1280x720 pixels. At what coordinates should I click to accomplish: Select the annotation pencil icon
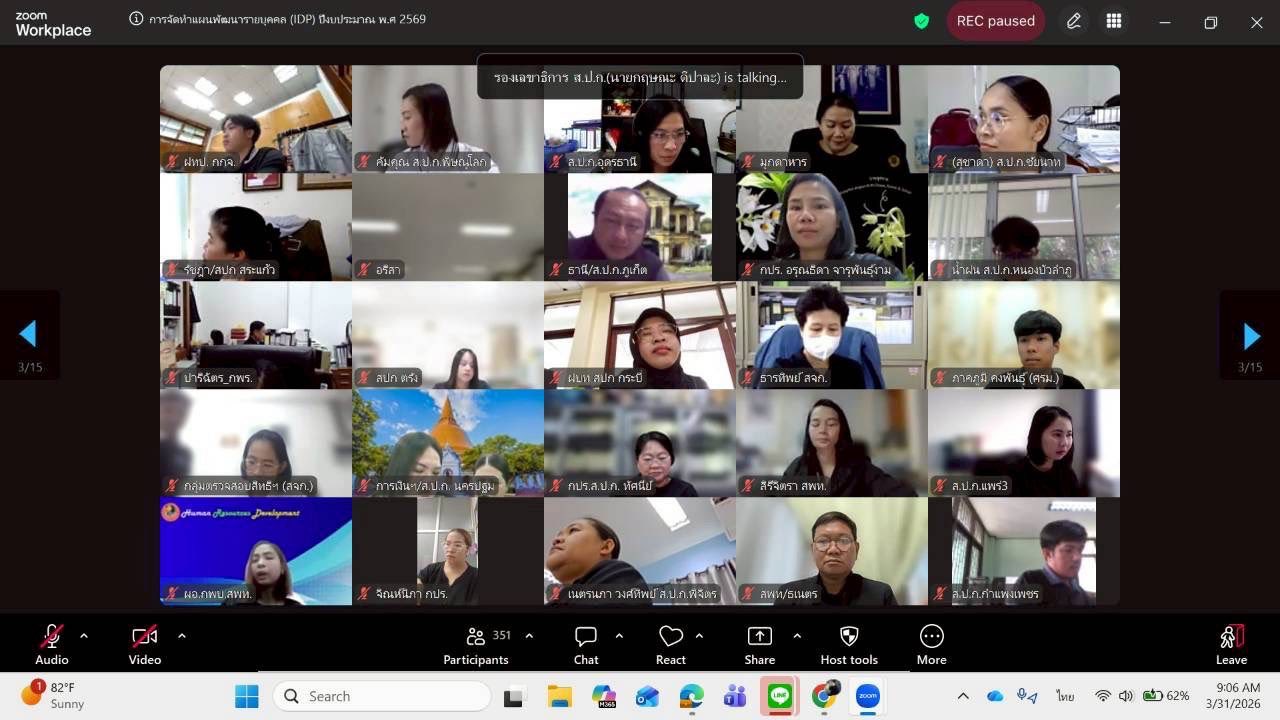[x=1073, y=20]
